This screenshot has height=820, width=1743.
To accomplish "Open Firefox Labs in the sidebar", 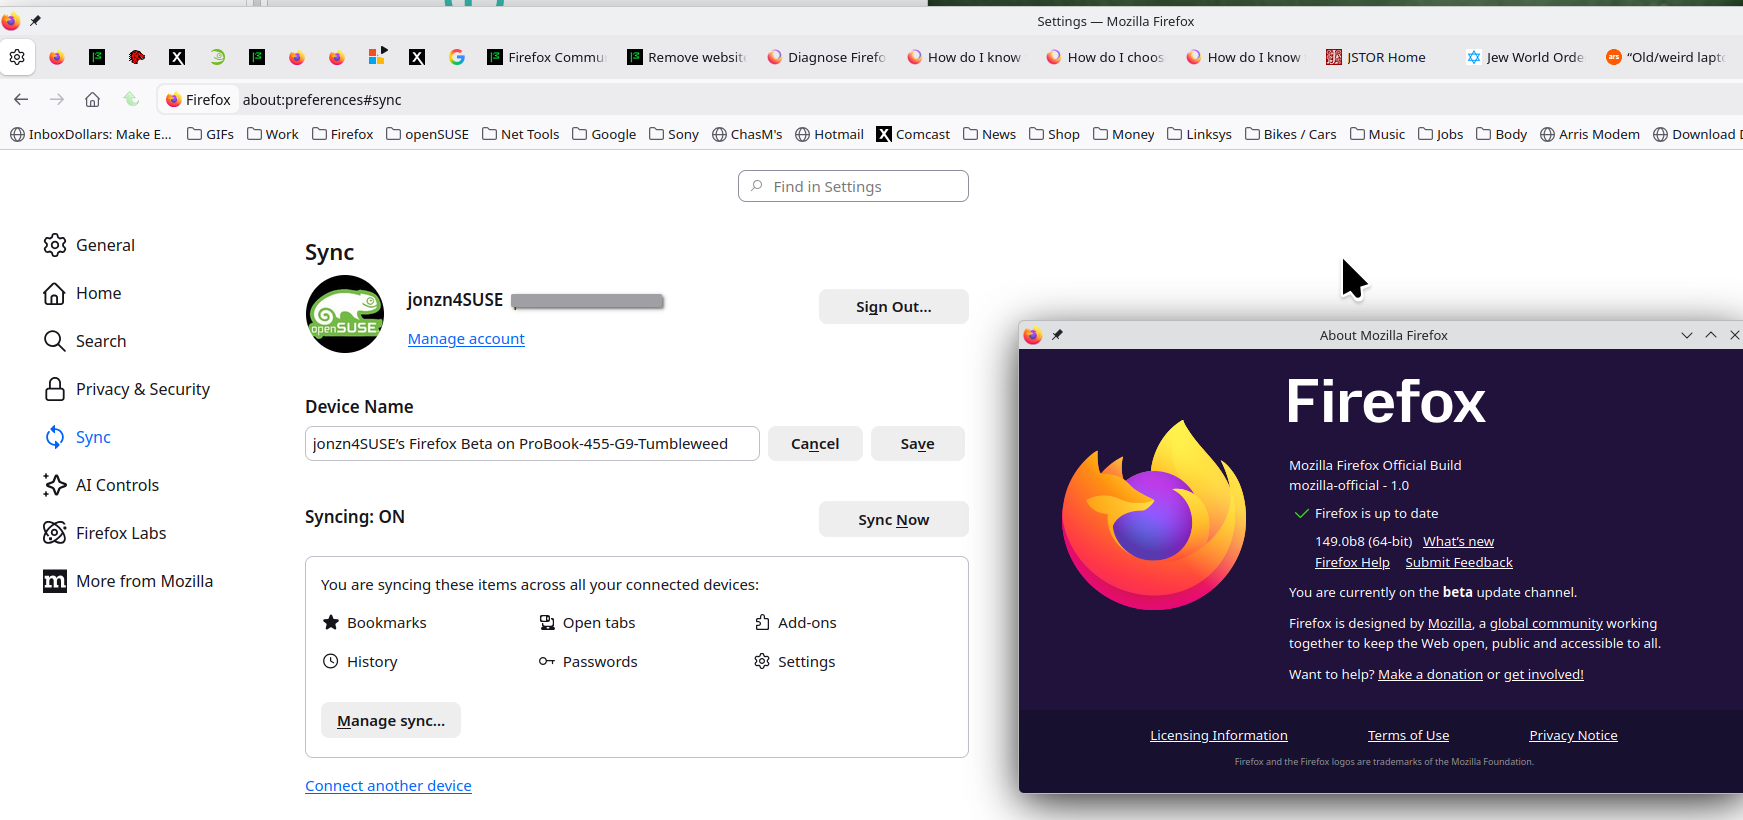I will click(105, 533).
